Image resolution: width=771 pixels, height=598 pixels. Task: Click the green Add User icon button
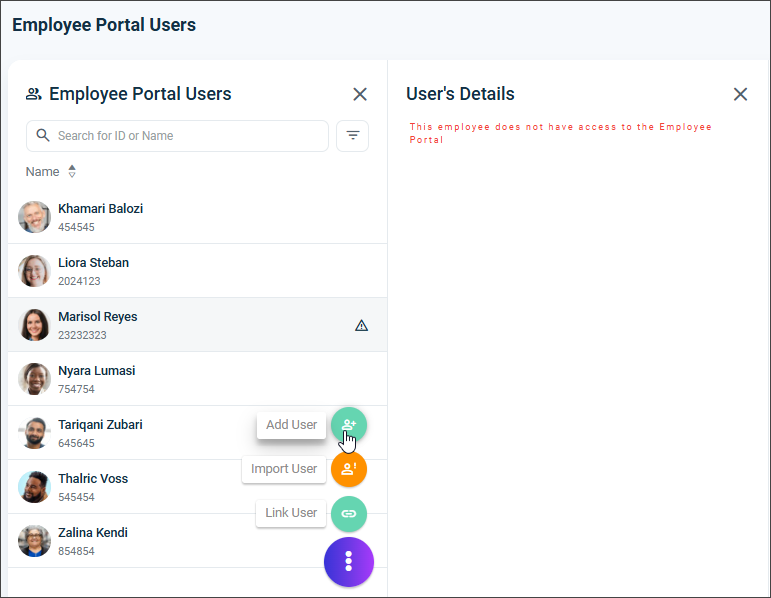tap(349, 425)
